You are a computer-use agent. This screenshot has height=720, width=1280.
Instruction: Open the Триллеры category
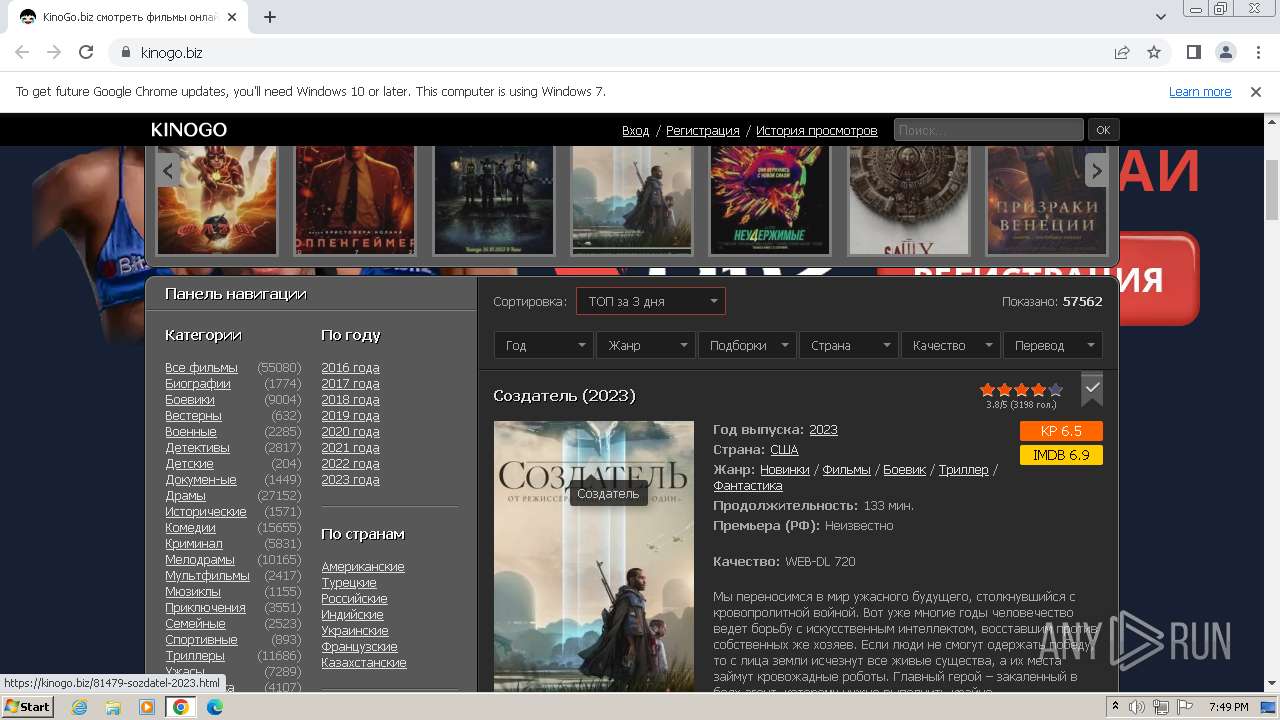pyautogui.click(x=195, y=656)
